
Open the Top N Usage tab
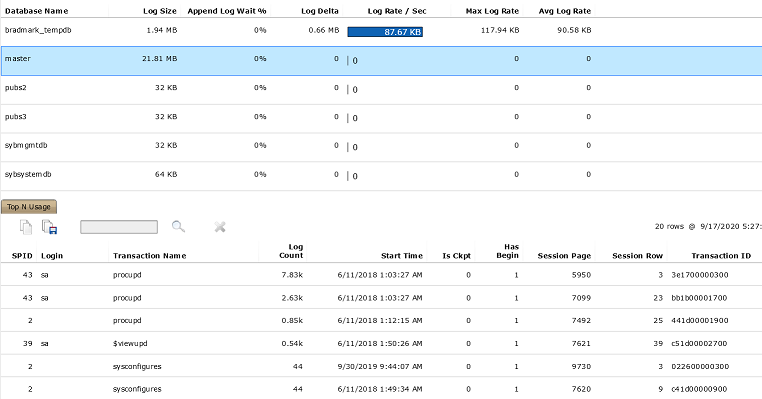point(29,207)
